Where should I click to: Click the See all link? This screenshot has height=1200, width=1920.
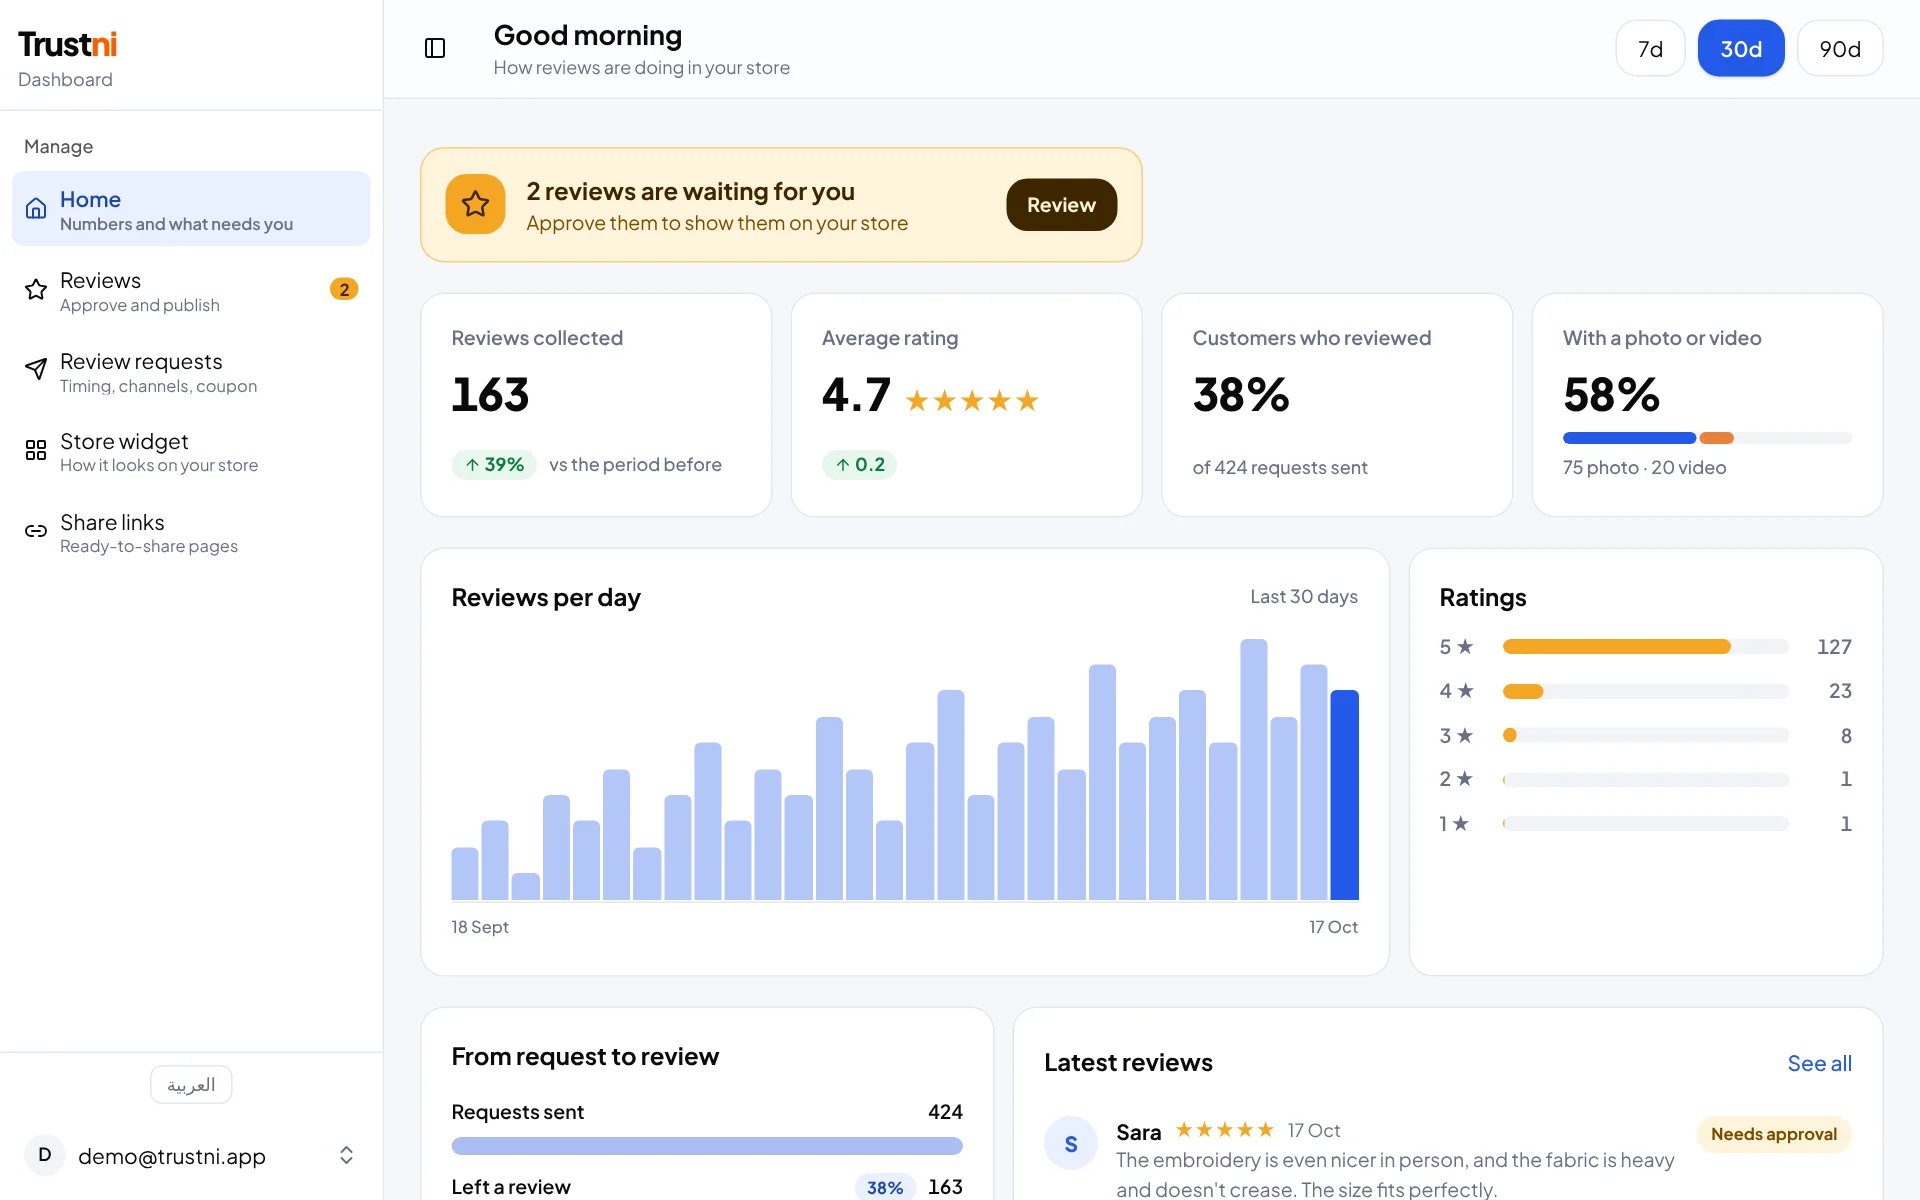1819,1063
